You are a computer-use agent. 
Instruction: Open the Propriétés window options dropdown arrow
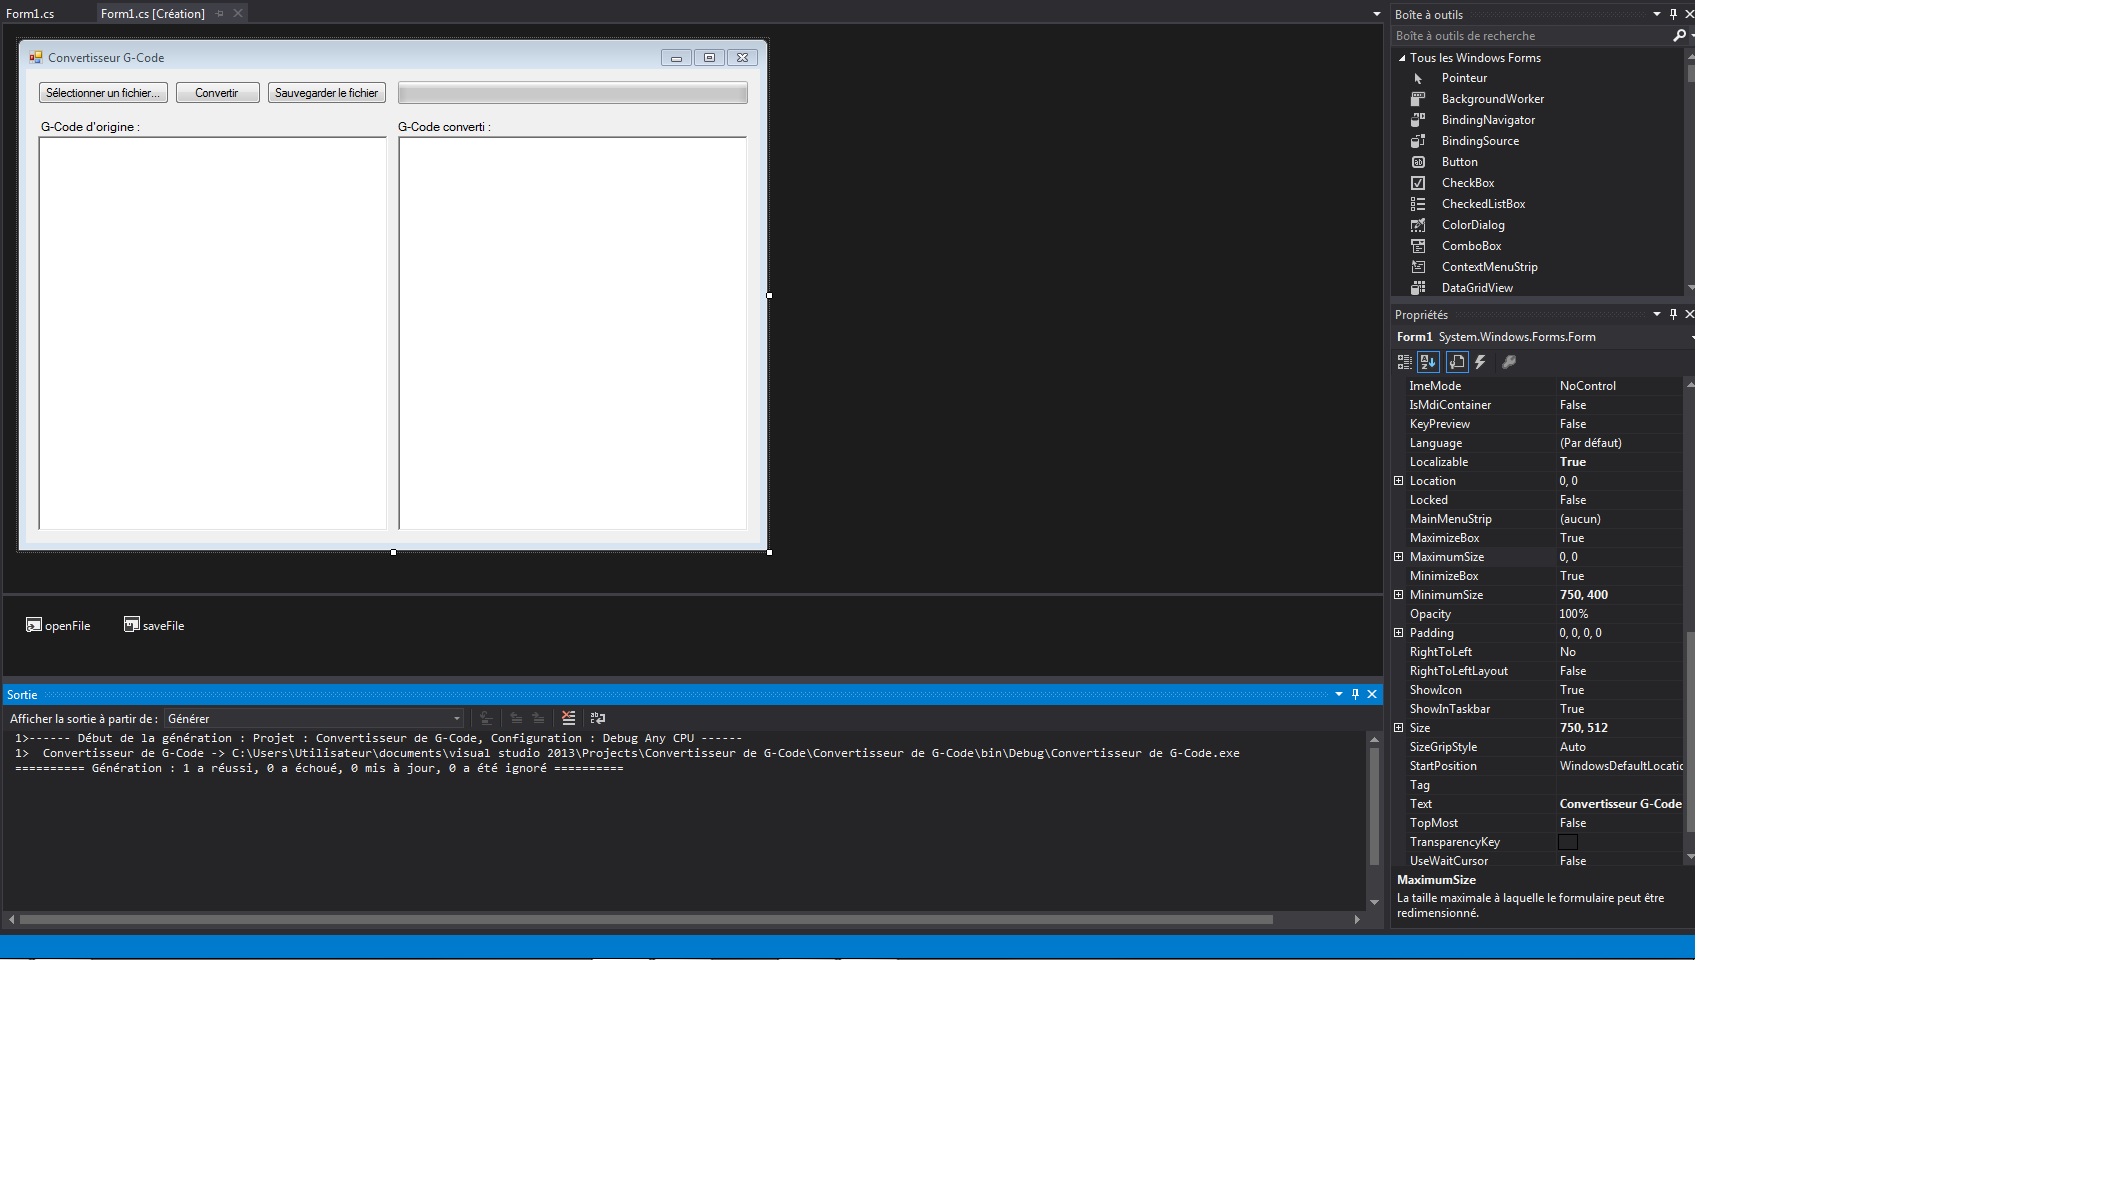[1656, 314]
